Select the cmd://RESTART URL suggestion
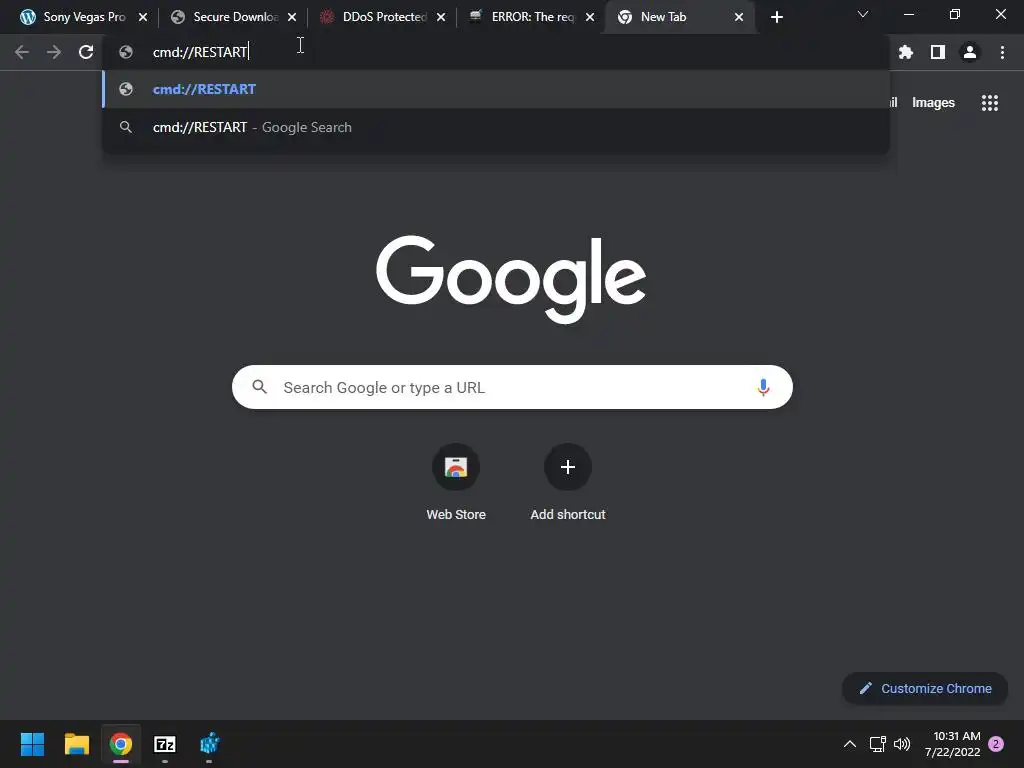Viewport: 1024px width, 768px height. (496, 89)
